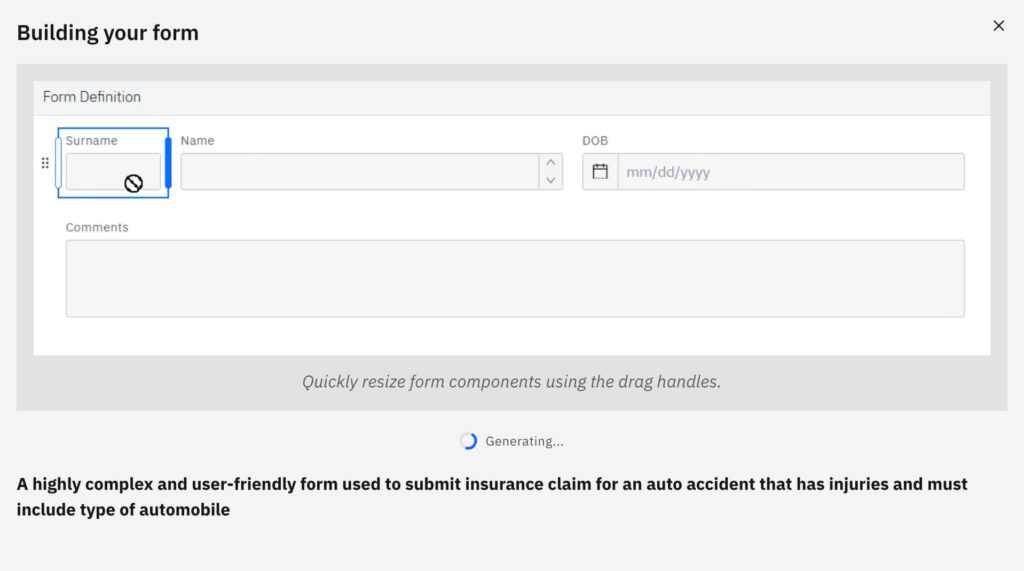Click the DOB field label
Image resolution: width=1024 pixels, height=571 pixels.
pyautogui.click(x=595, y=140)
